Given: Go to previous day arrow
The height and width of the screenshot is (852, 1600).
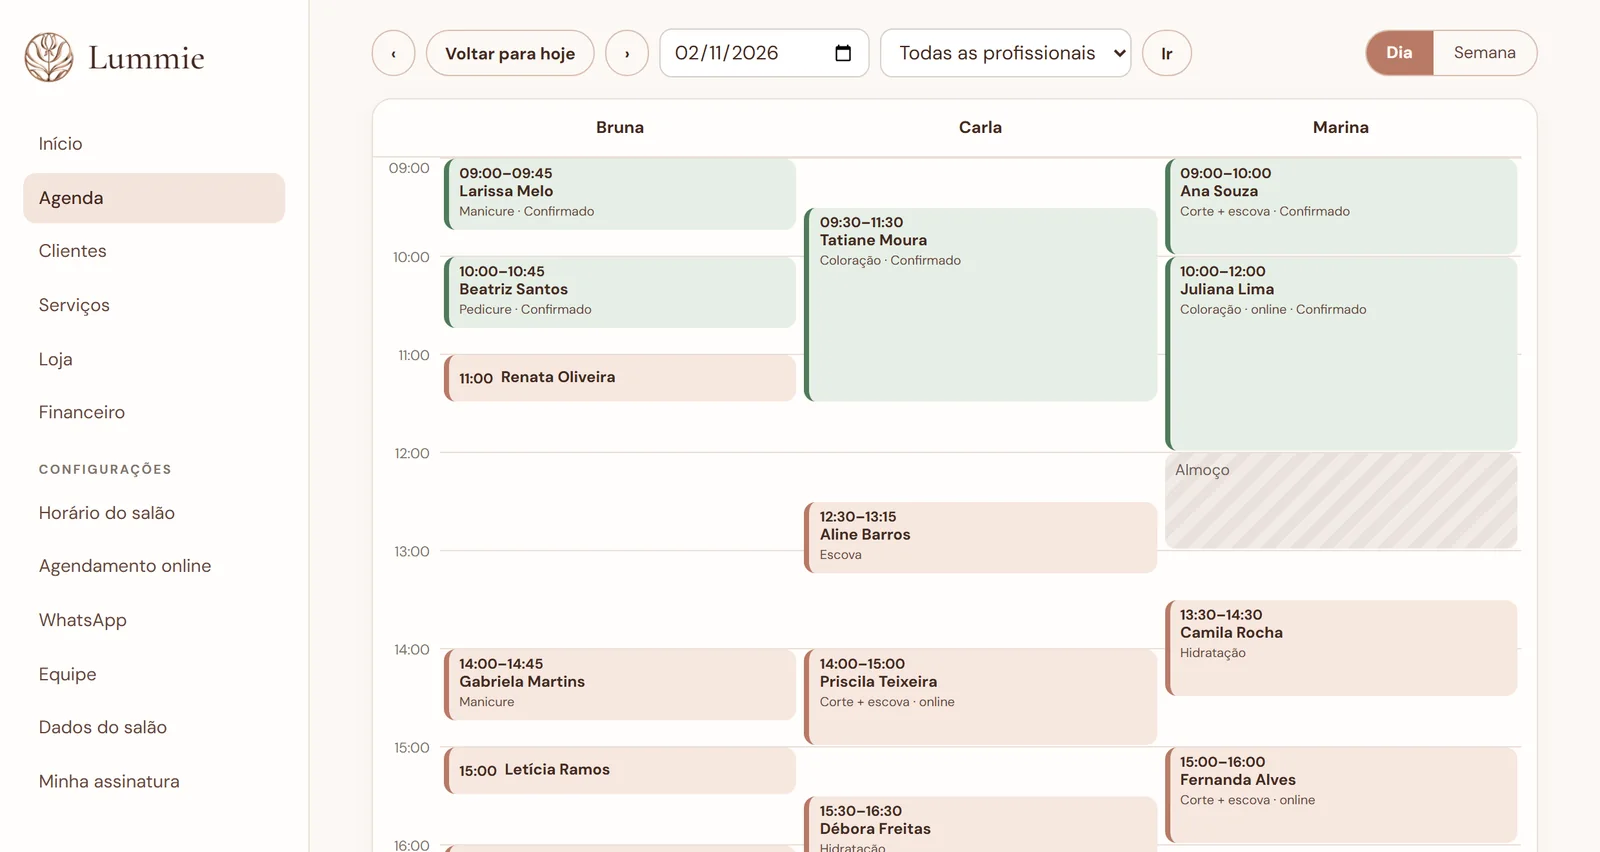Looking at the screenshot, I should (393, 53).
